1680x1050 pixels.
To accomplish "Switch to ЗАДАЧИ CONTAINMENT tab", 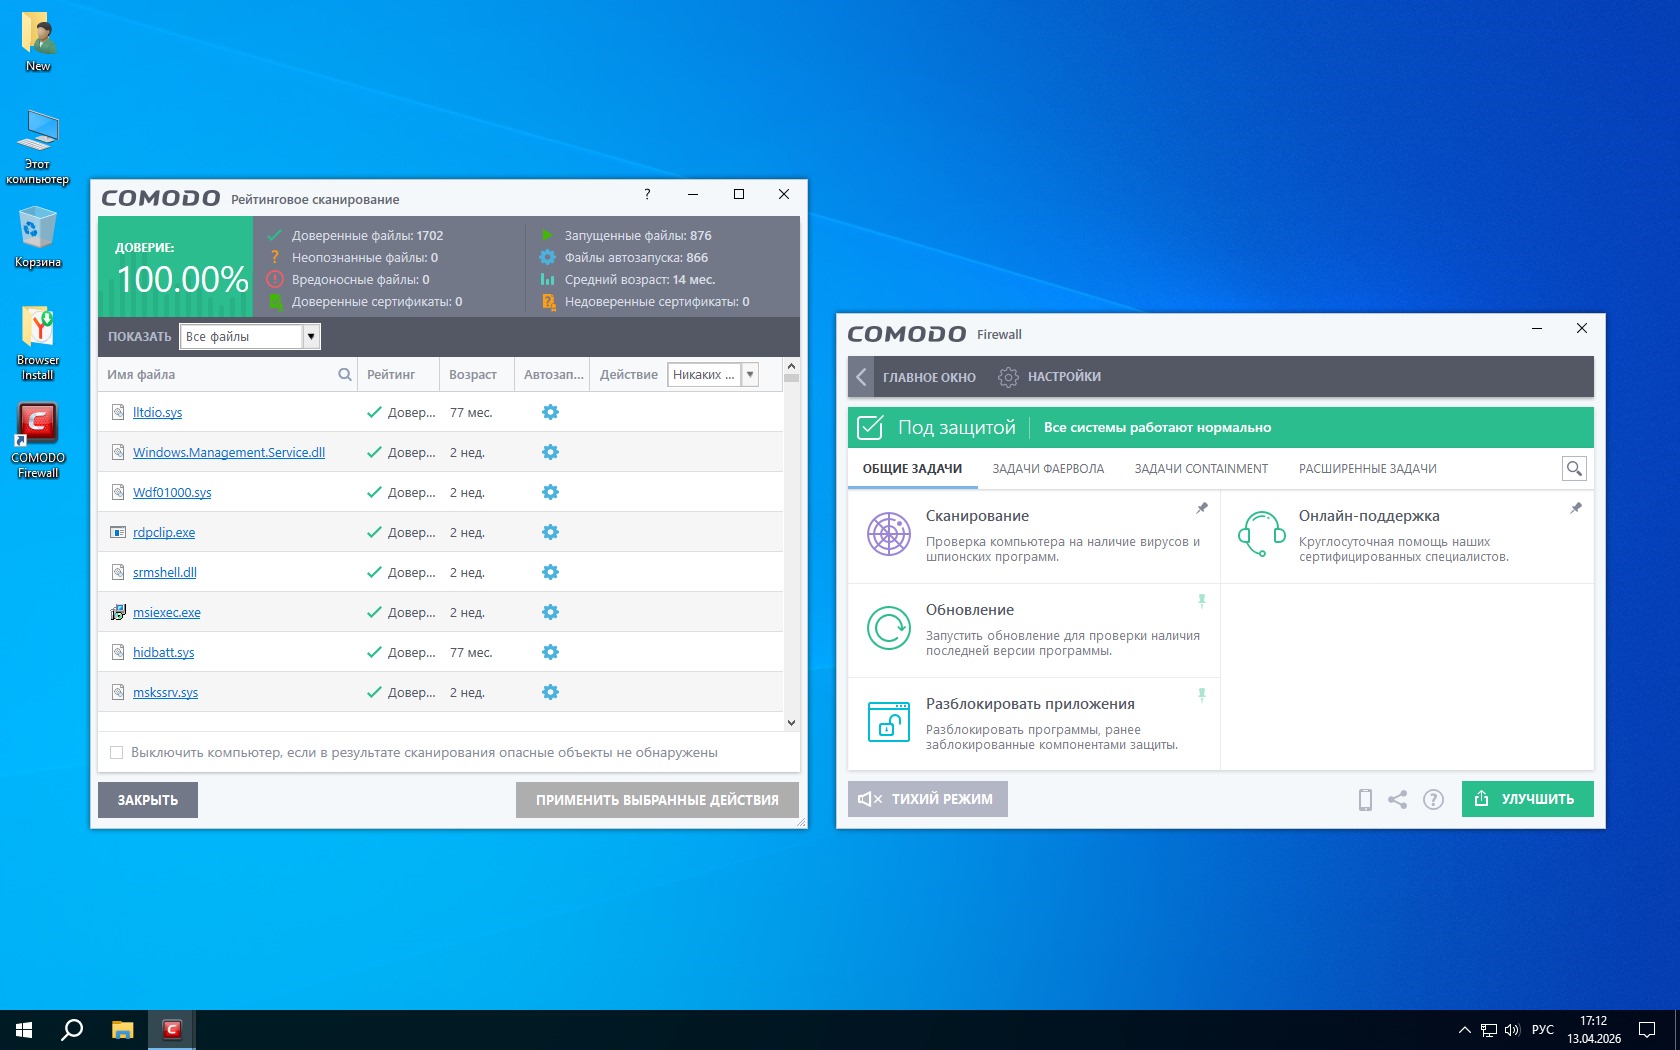I will (1201, 468).
